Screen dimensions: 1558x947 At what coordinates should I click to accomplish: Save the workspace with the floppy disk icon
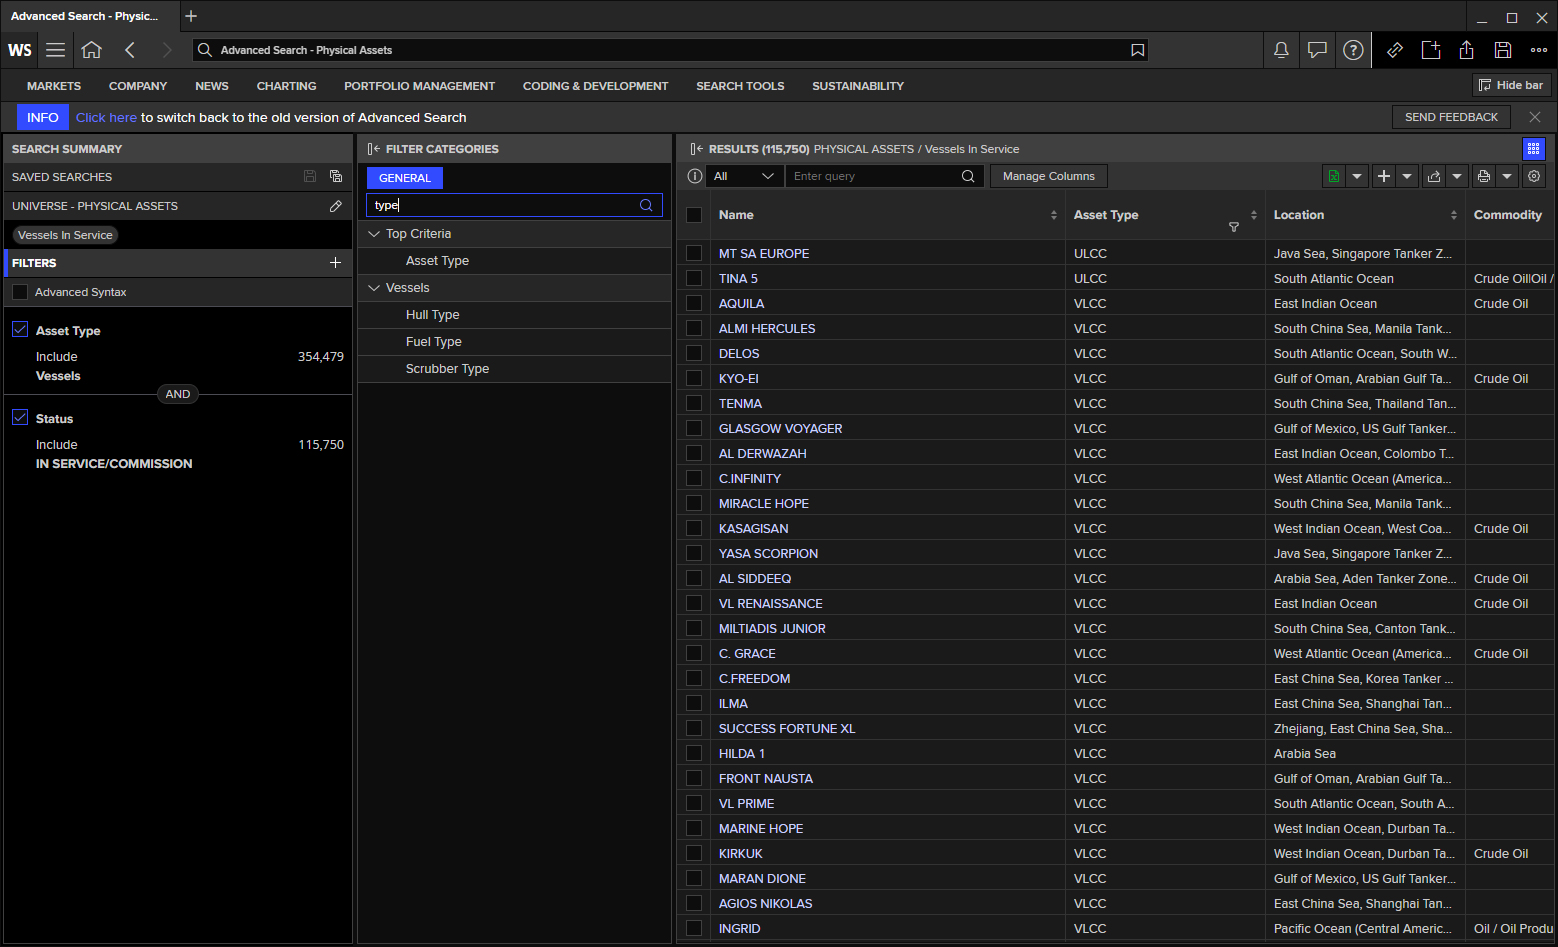[x=1503, y=50]
